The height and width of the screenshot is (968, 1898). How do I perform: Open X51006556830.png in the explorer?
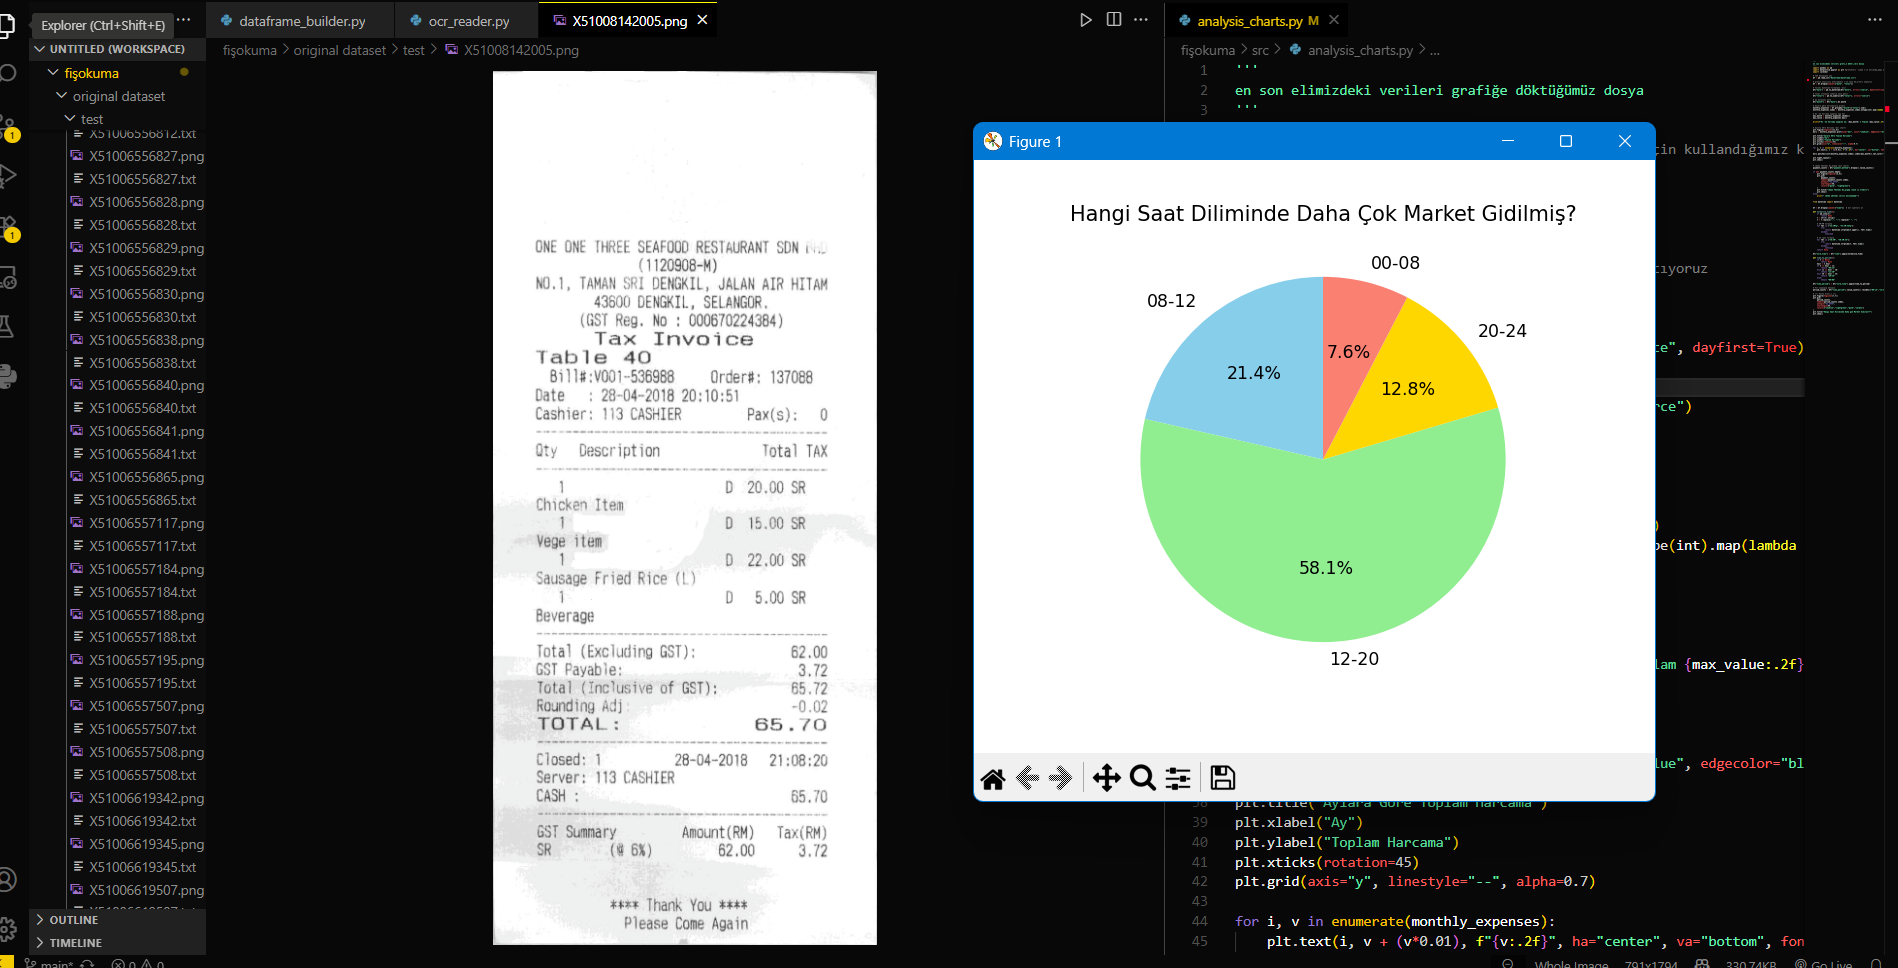pos(146,294)
